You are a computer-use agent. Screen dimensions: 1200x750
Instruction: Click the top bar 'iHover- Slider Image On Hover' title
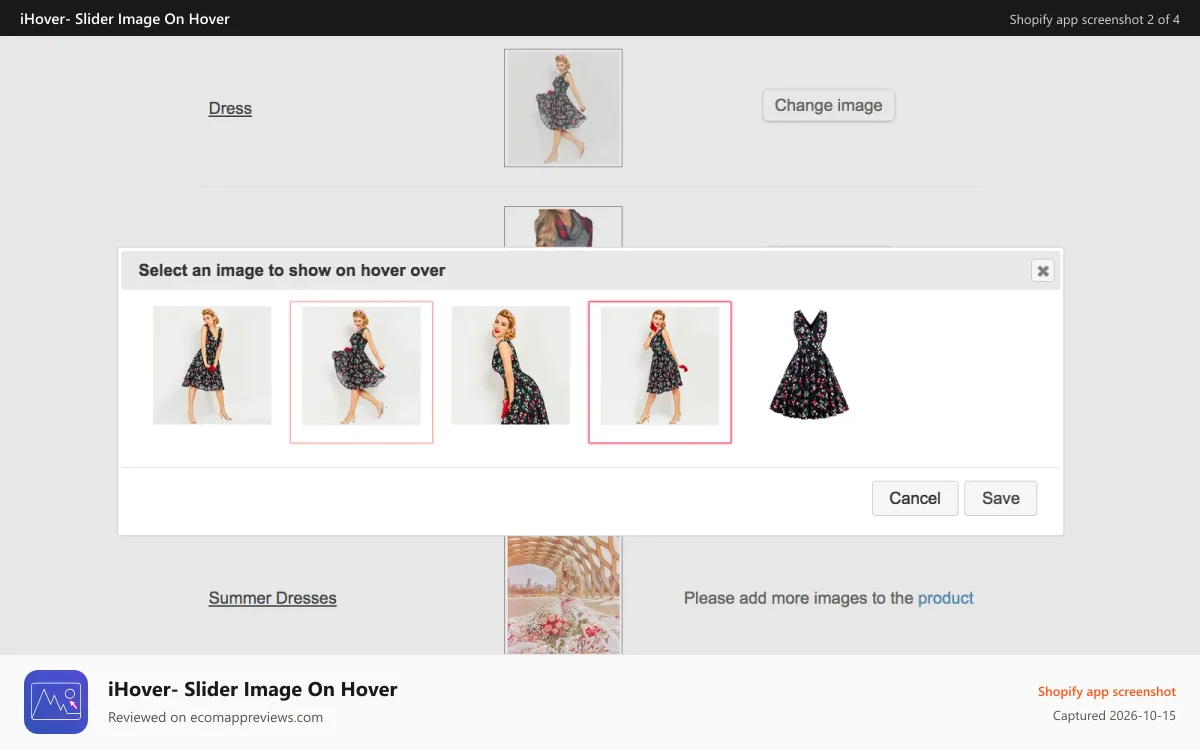(125, 19)
